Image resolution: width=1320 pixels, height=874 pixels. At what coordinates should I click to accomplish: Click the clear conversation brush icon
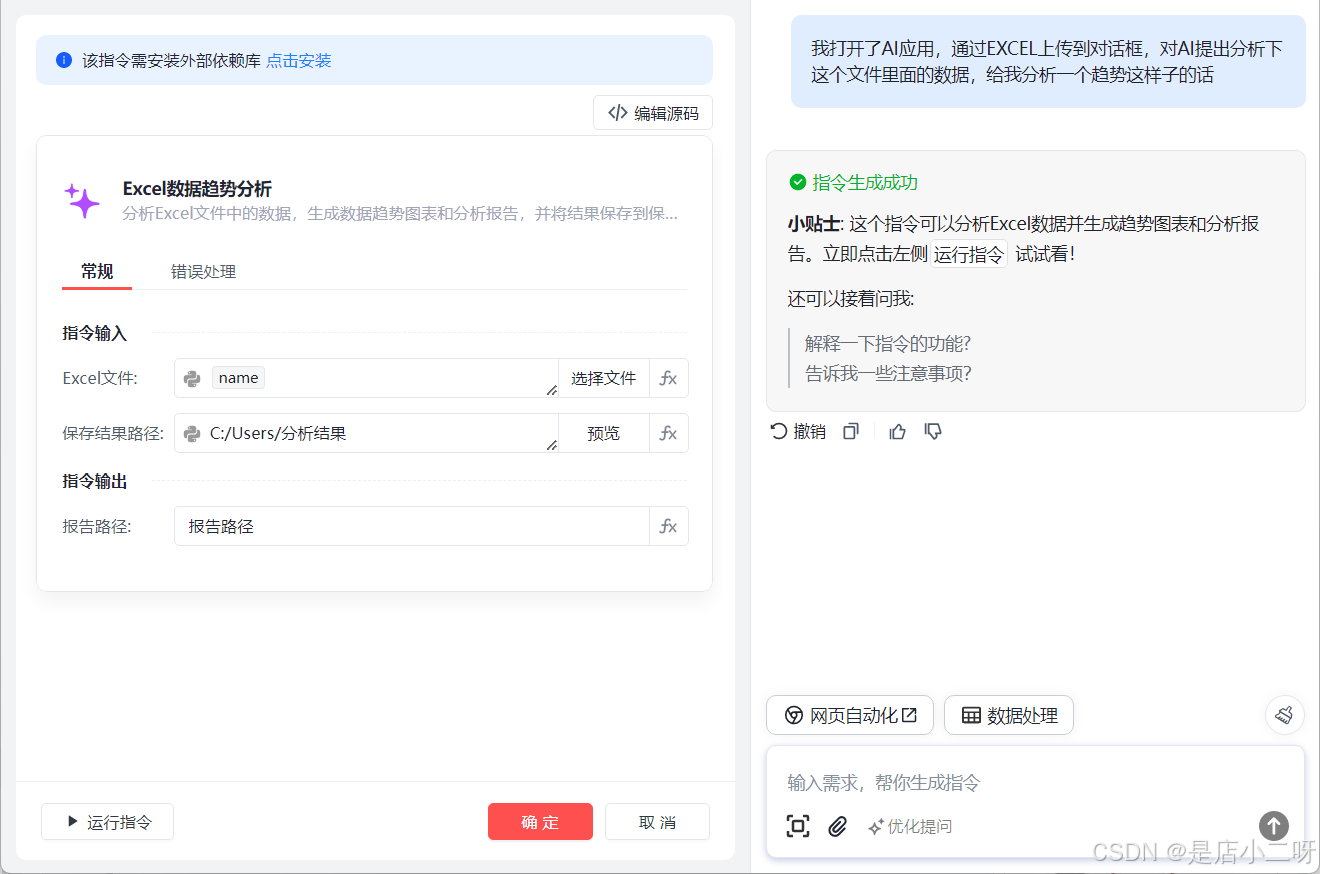(x=1285, y=714)
